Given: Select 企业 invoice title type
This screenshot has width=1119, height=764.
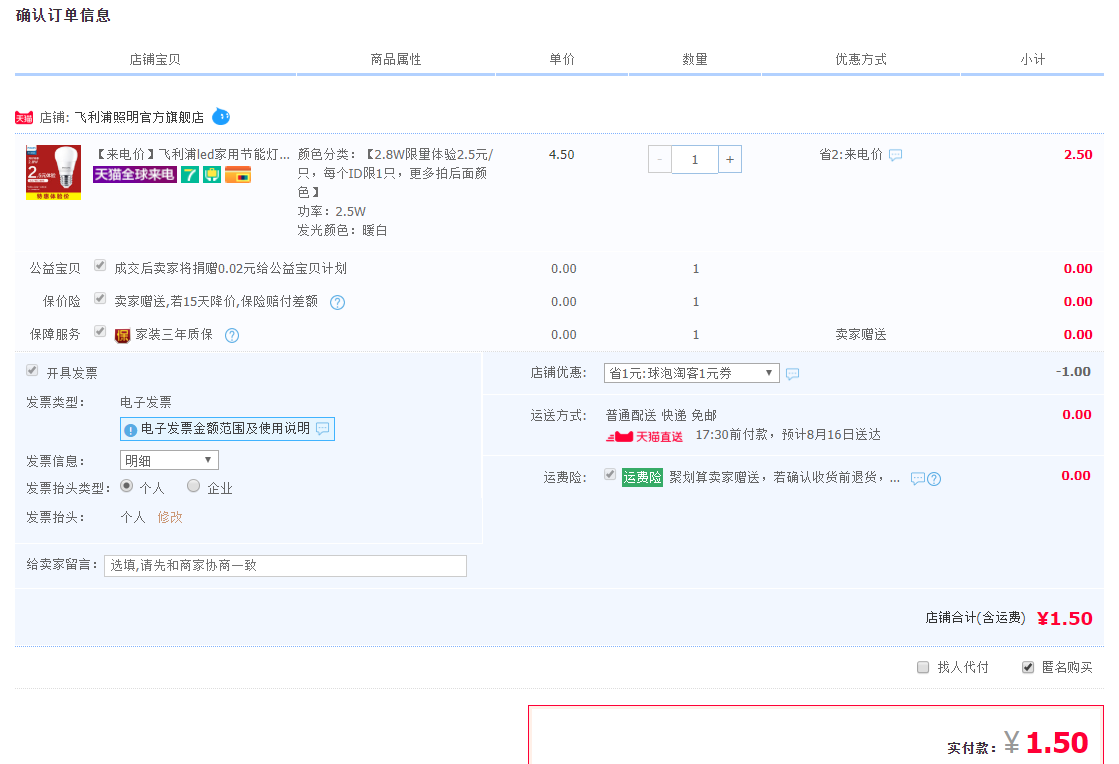Looking at the screenshot, I should pos(193,486).
